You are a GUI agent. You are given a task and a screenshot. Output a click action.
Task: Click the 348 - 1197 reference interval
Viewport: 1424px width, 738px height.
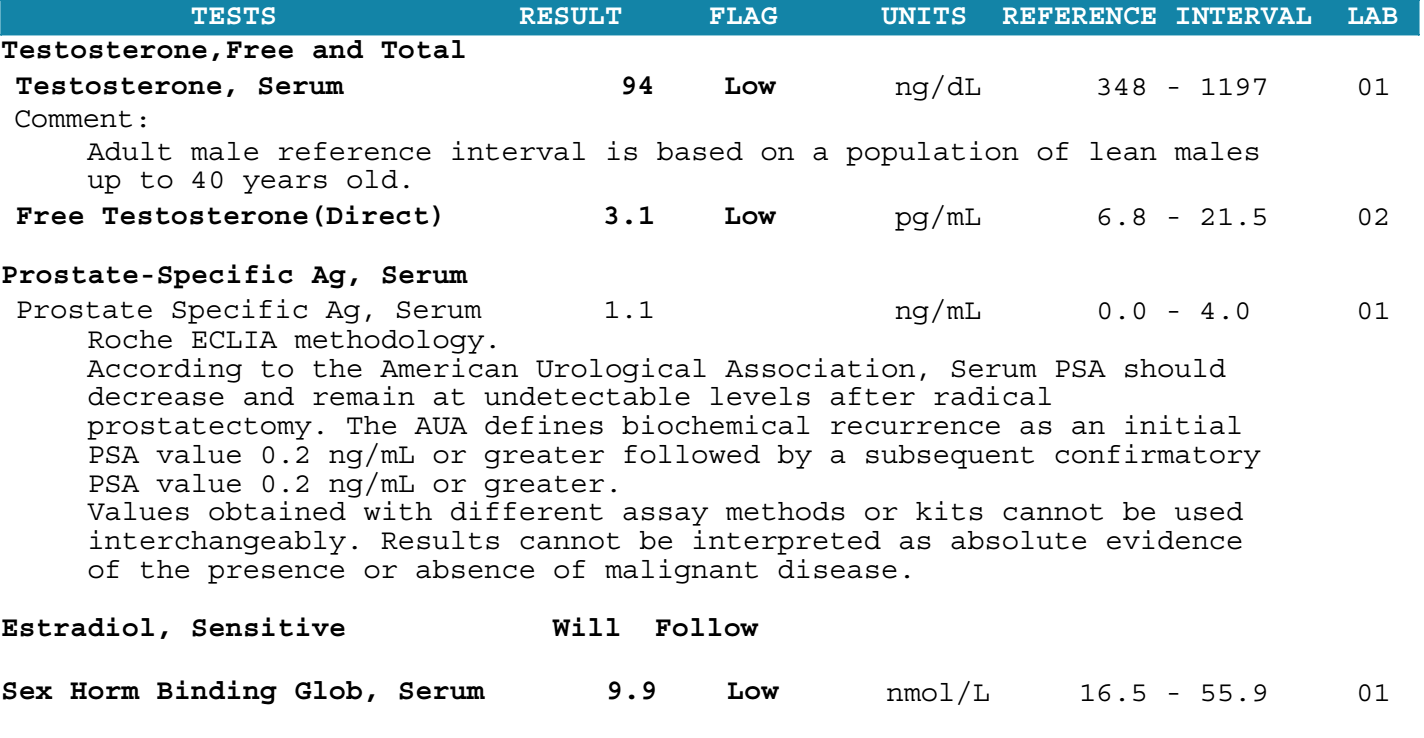1182,87
